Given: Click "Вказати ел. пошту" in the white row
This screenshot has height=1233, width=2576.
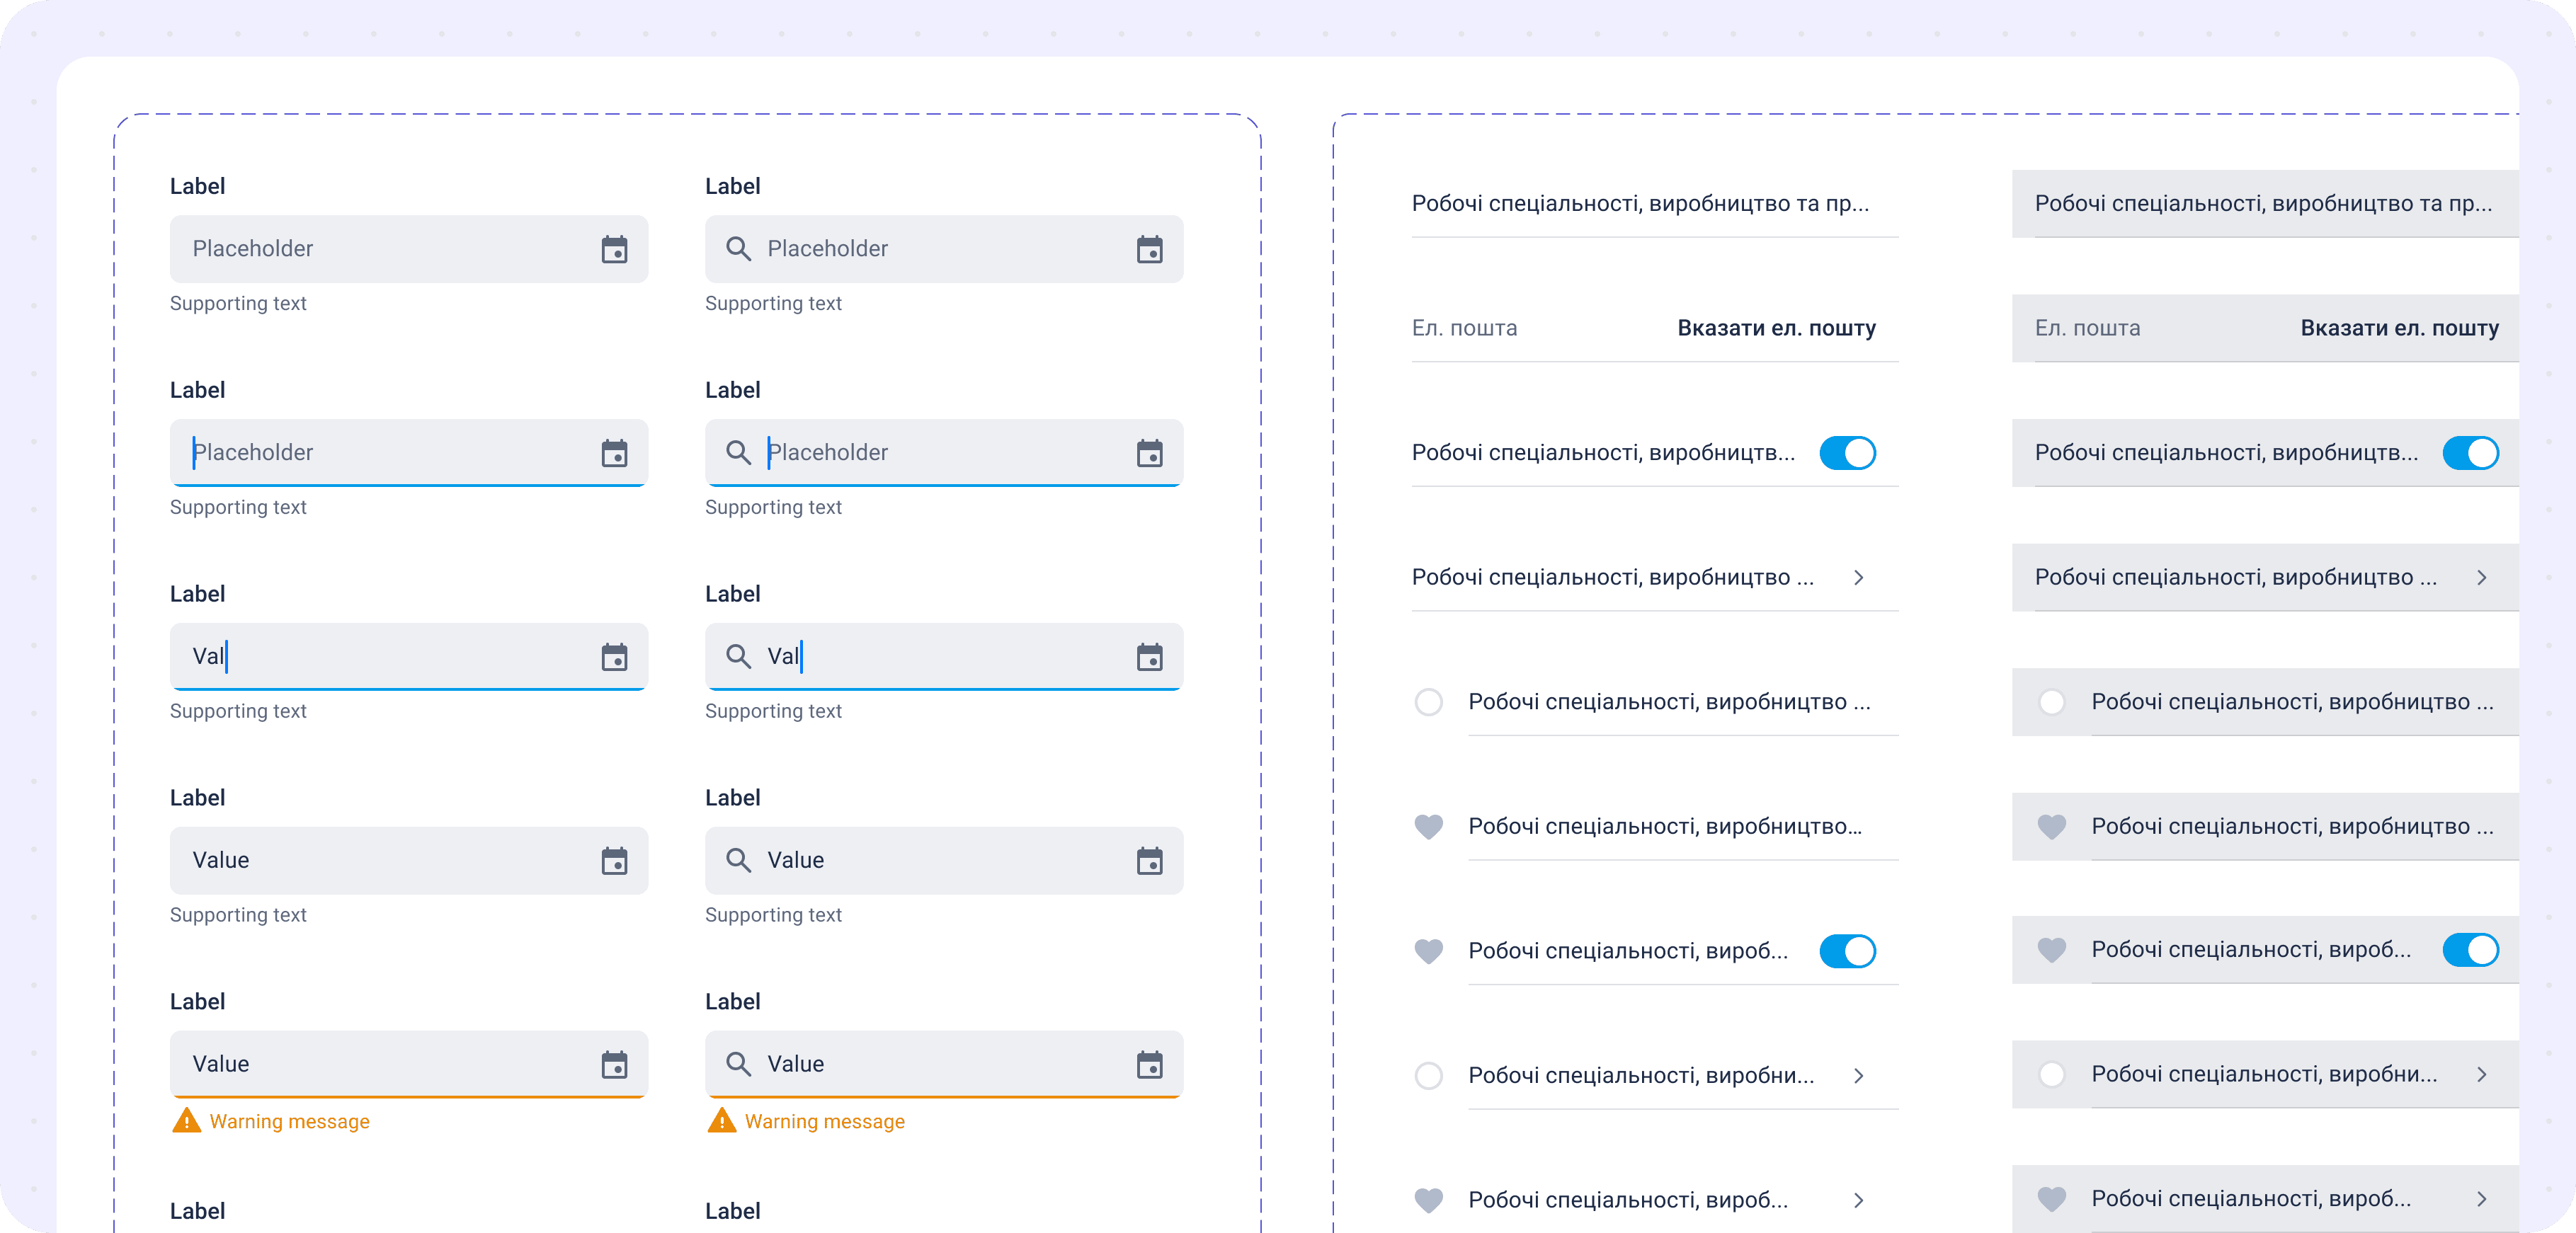Looking at the screenshot, I should [1776, 328].
